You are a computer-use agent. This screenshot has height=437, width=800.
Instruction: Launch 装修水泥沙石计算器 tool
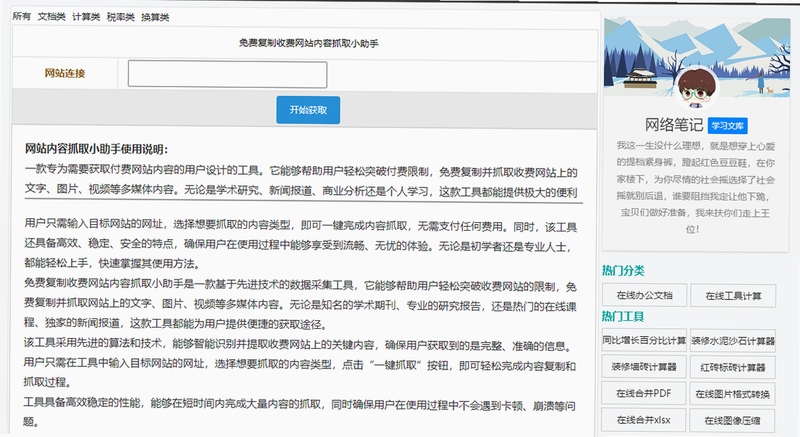coord(733,341)
